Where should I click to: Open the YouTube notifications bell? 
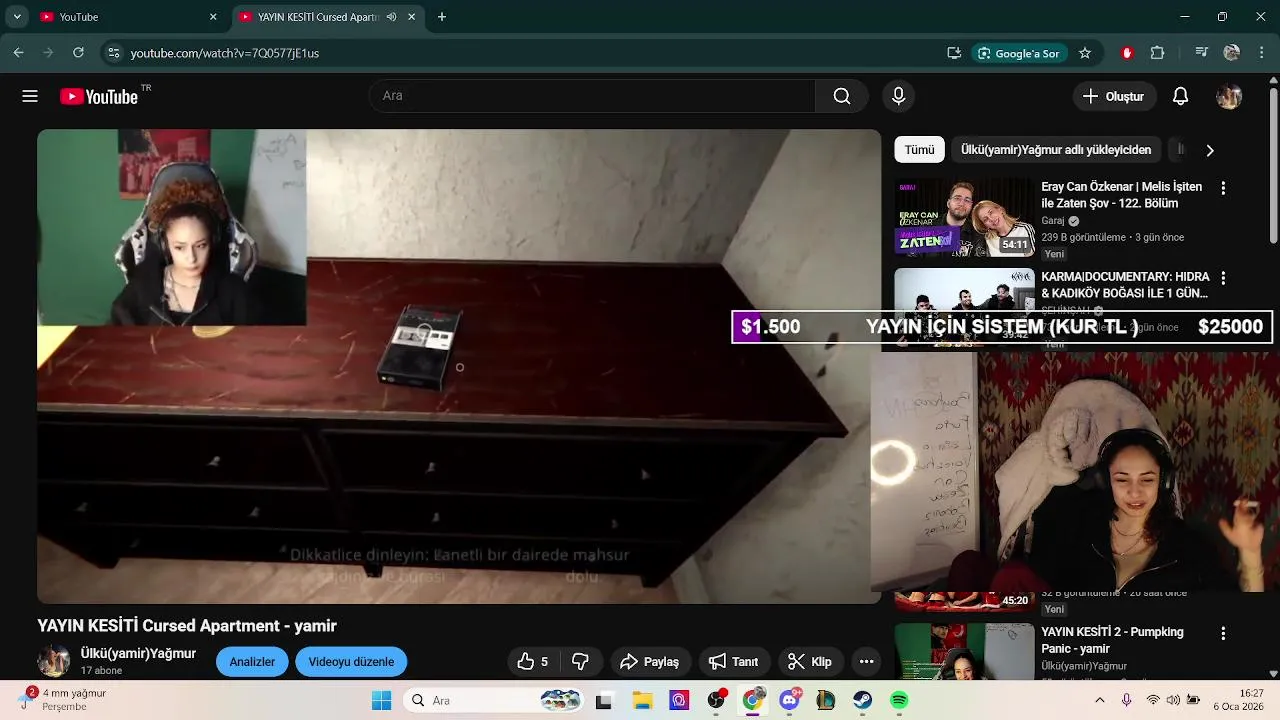pos(1180,96)
